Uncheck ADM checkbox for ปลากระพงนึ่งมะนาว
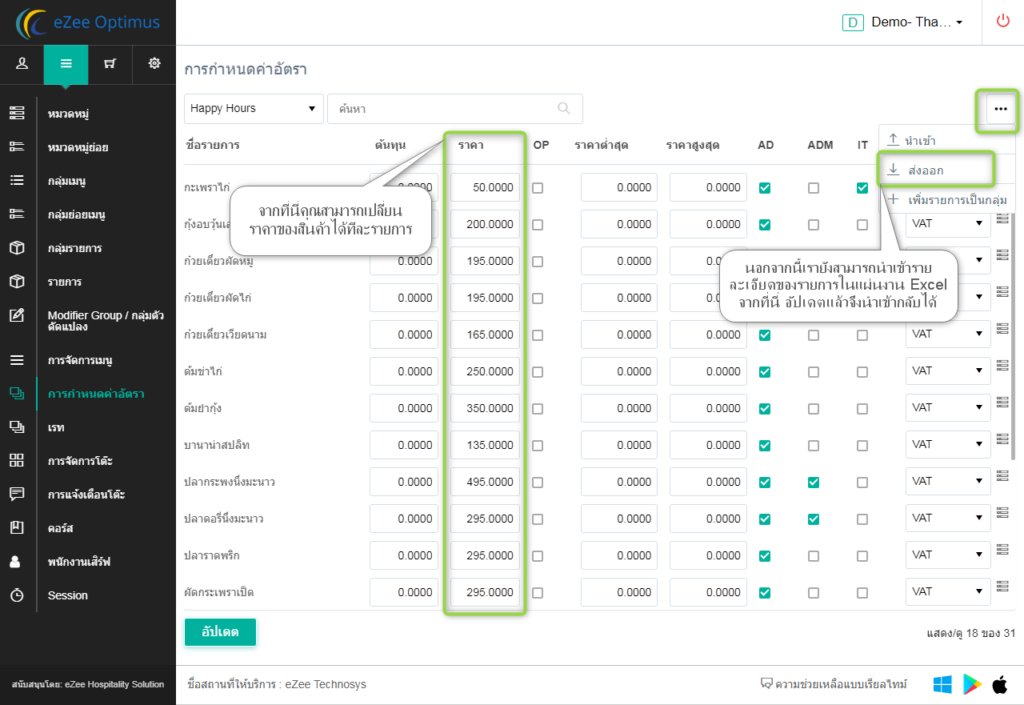This screenshot has height=705, width=1024. (x=813, y=482)
